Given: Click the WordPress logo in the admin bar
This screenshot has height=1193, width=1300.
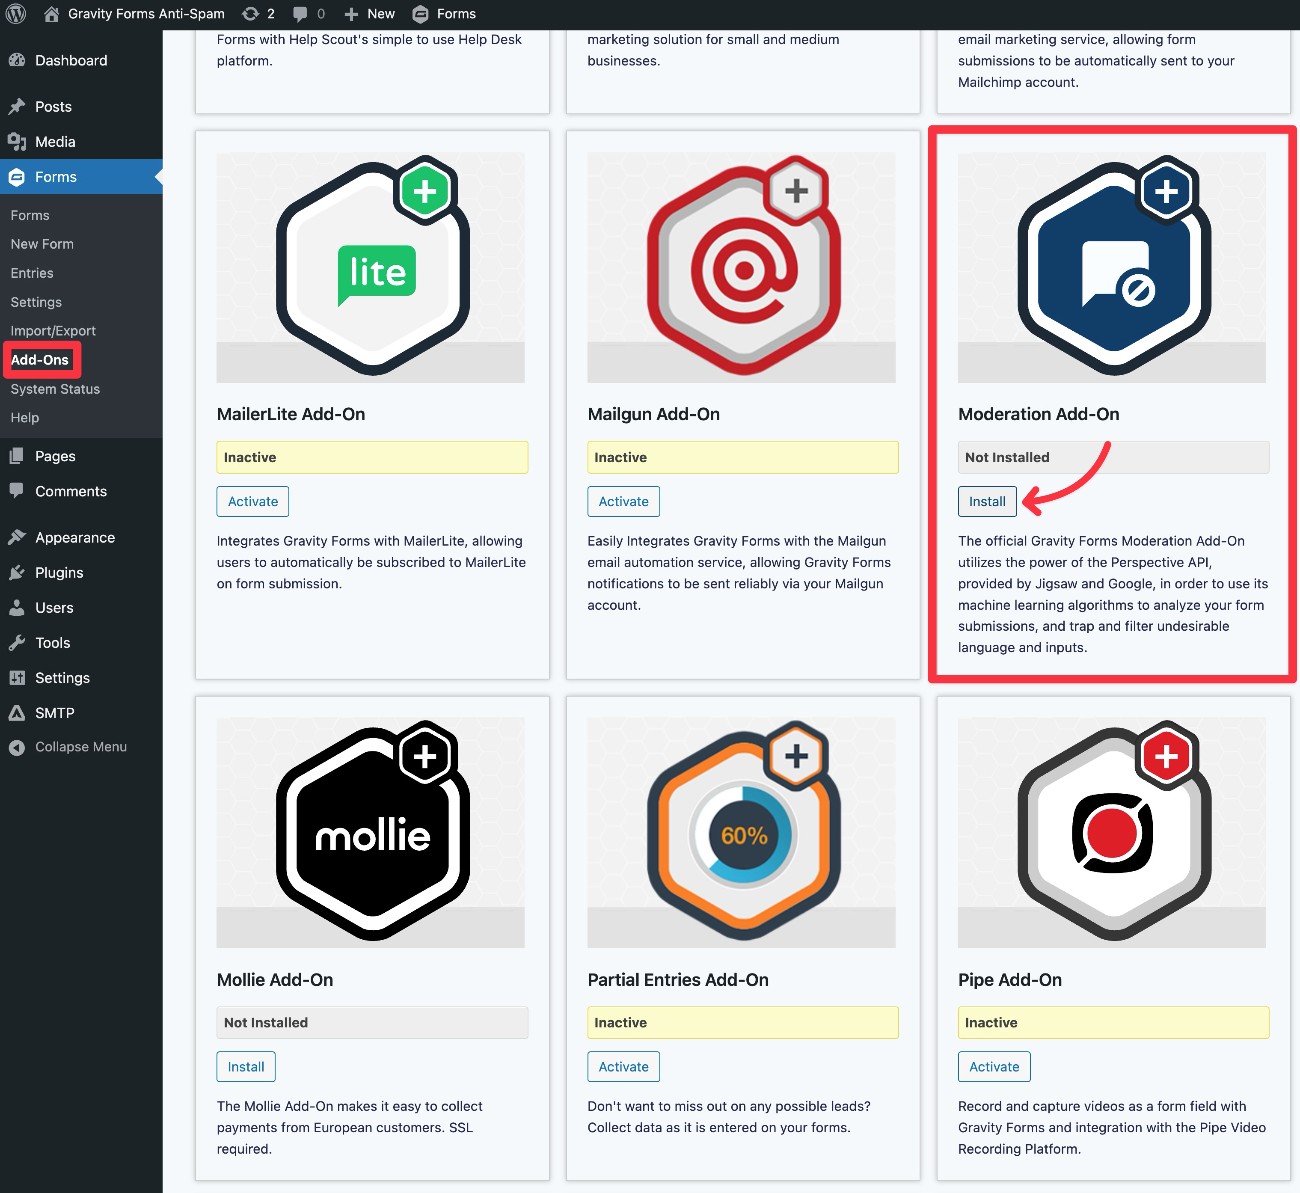Looking at the screenshot, I should tap(15, 14).
